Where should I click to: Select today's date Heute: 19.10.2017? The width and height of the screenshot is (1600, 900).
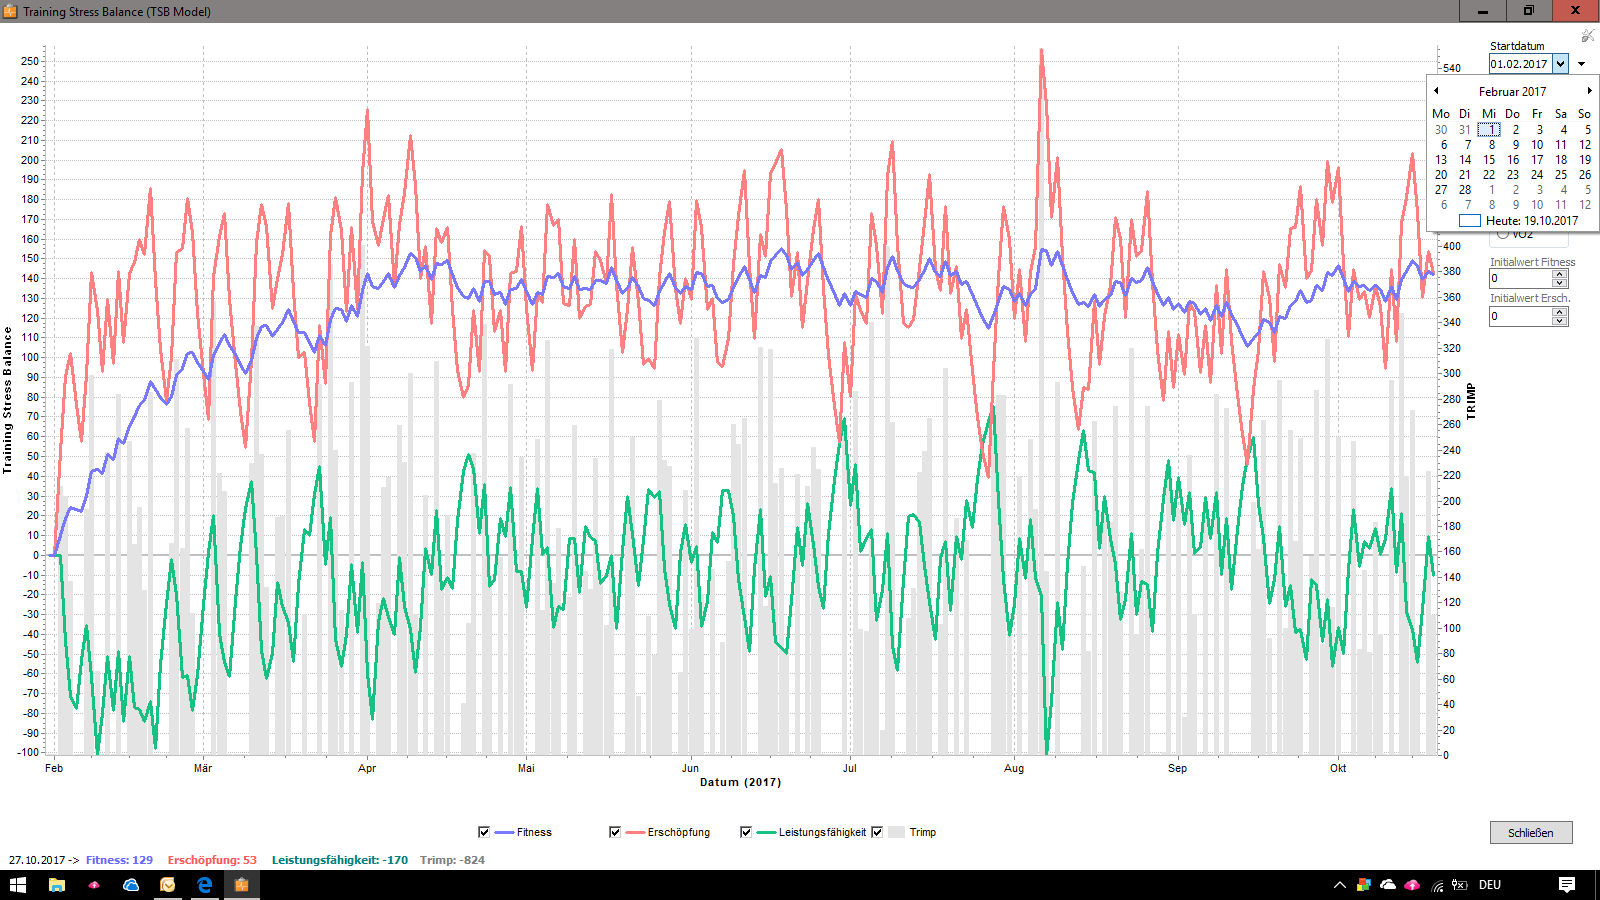tap(1530, 221)
